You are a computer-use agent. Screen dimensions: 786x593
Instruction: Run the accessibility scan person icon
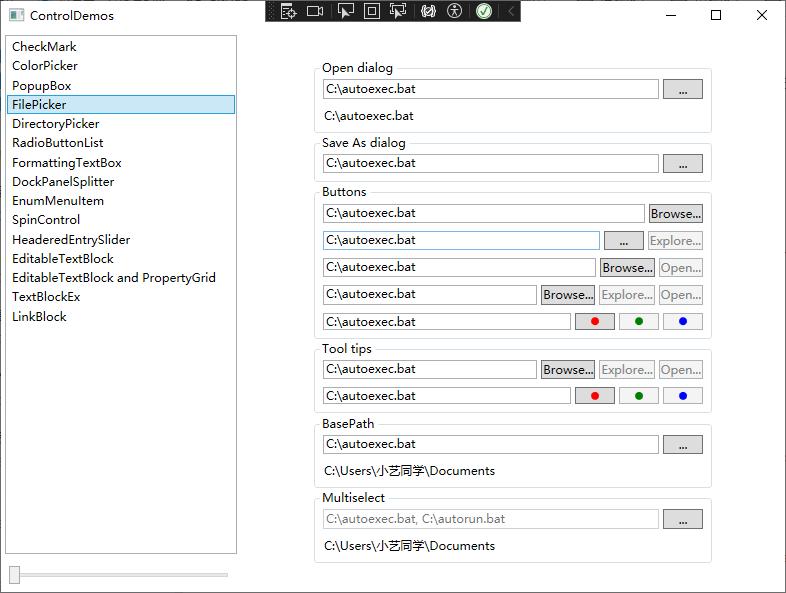(455, 11)
